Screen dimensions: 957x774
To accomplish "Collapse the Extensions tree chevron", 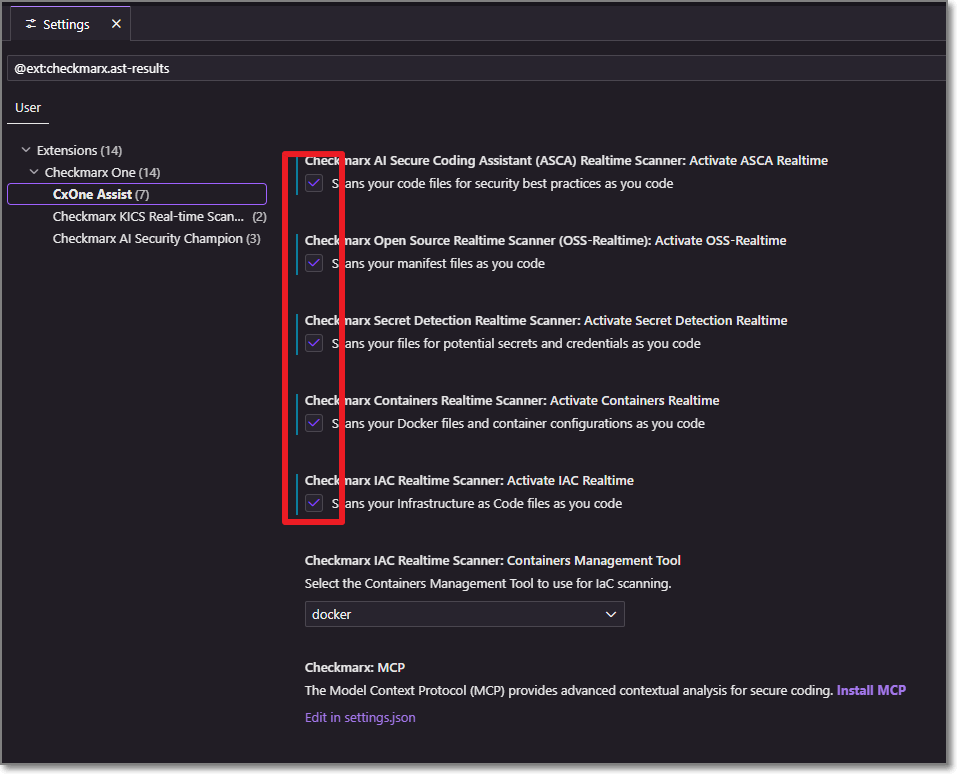I will 26,151.
